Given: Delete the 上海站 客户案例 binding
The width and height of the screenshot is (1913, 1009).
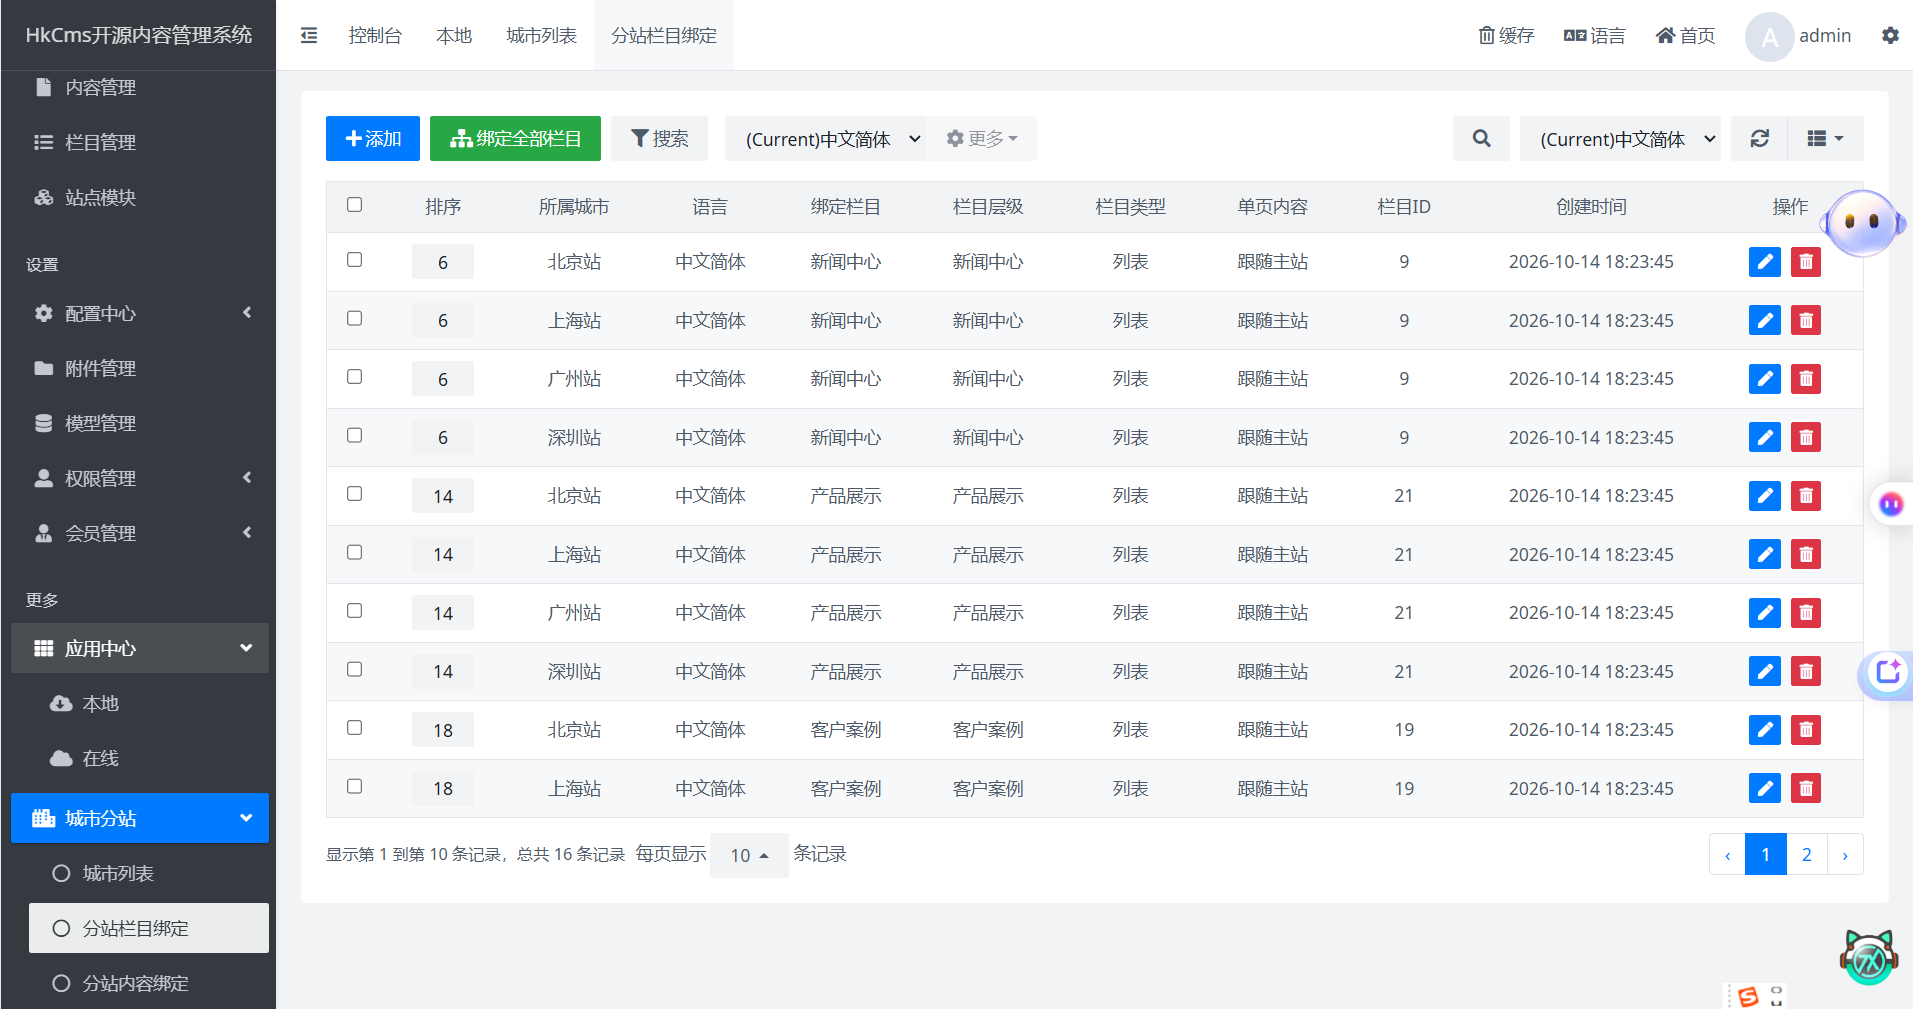Looking at the screenshot, I should tap(1806, 789).
